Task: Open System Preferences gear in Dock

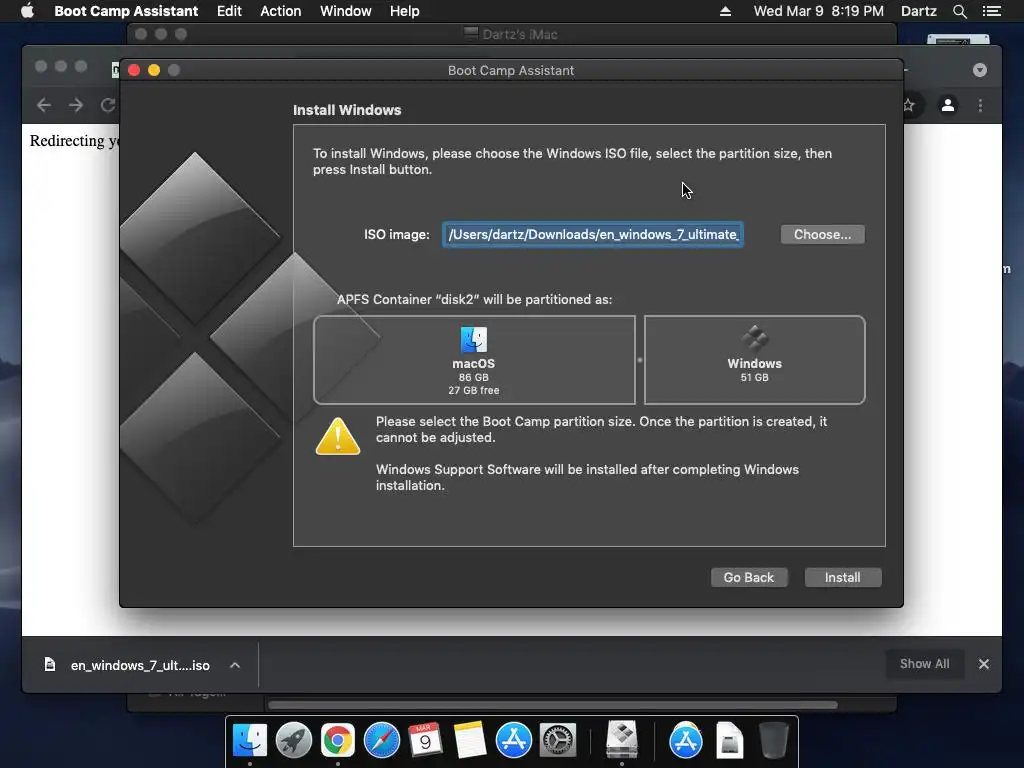Action: [x=558, y=741]
